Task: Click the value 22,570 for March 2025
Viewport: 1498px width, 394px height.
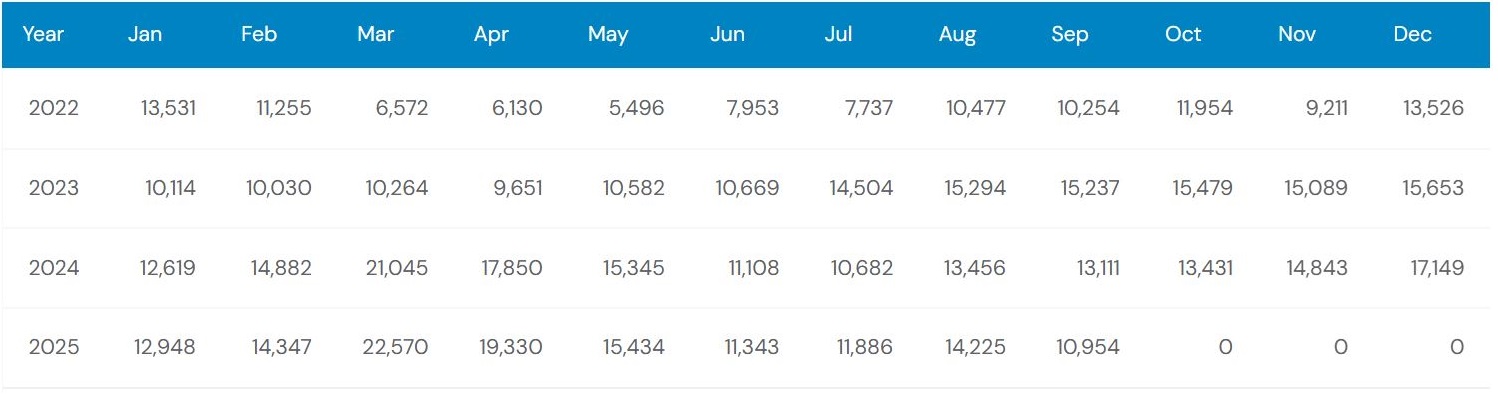Action: (x=393, y=347)
